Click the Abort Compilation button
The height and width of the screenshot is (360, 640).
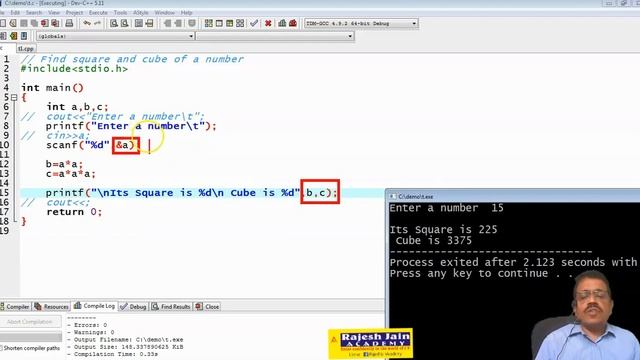(30, 322)
